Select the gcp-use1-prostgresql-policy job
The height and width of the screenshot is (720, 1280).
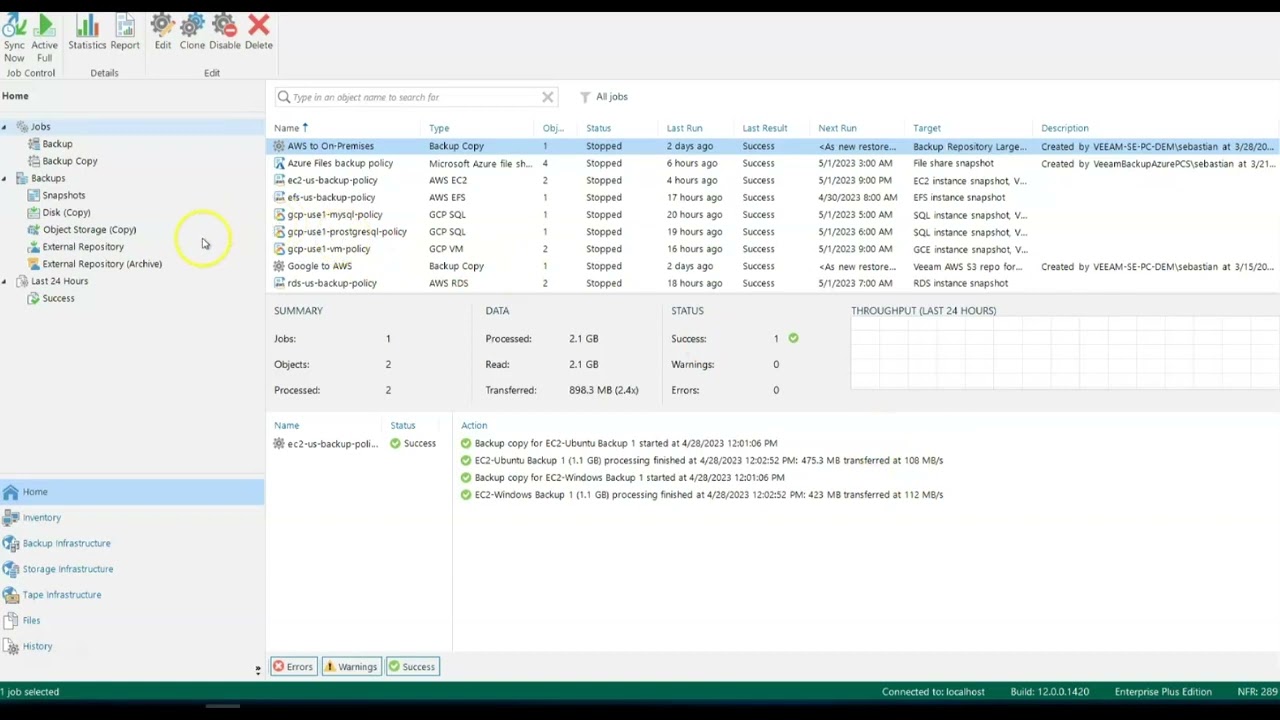point(773,232)
